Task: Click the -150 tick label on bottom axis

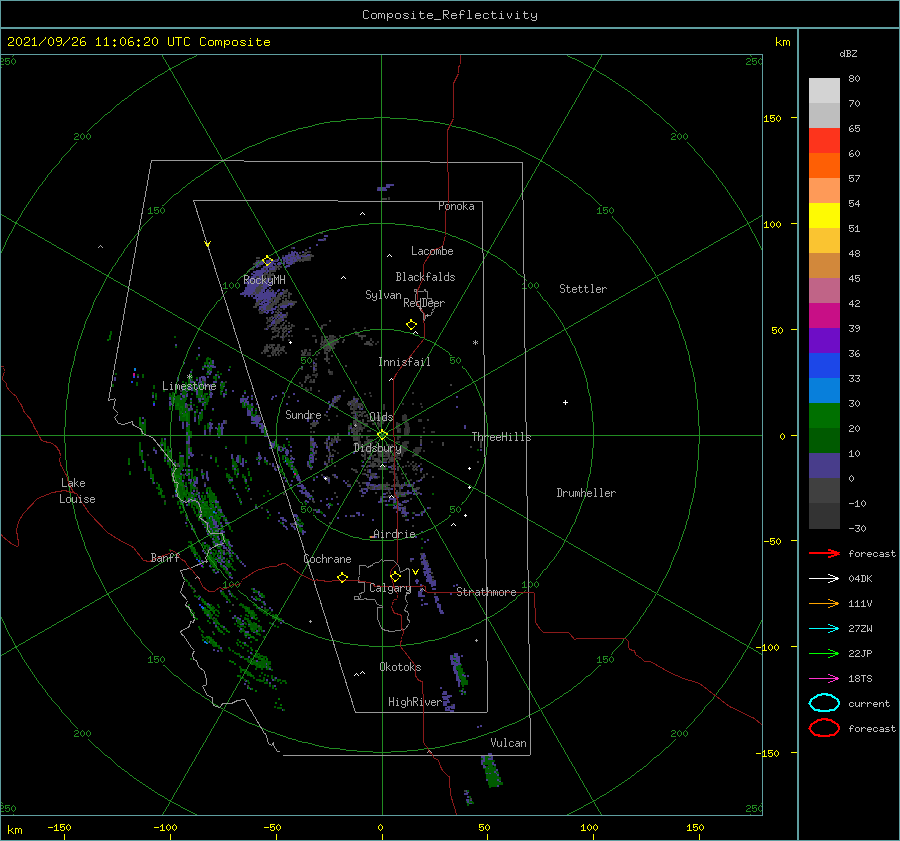Action: [x=59, y=827]
